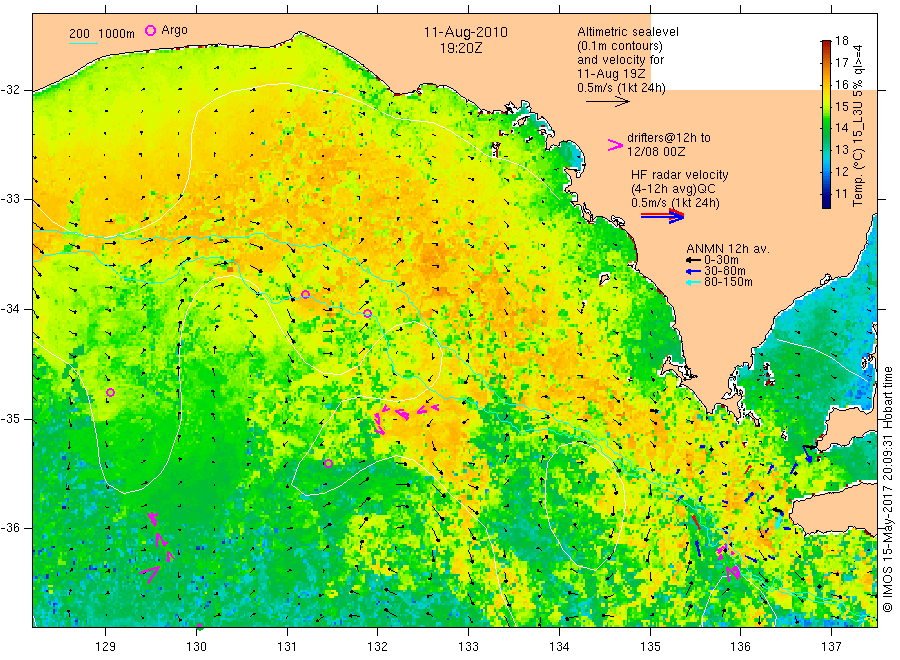Click the 'HF radar velocity' label

(x=680, y=175)
